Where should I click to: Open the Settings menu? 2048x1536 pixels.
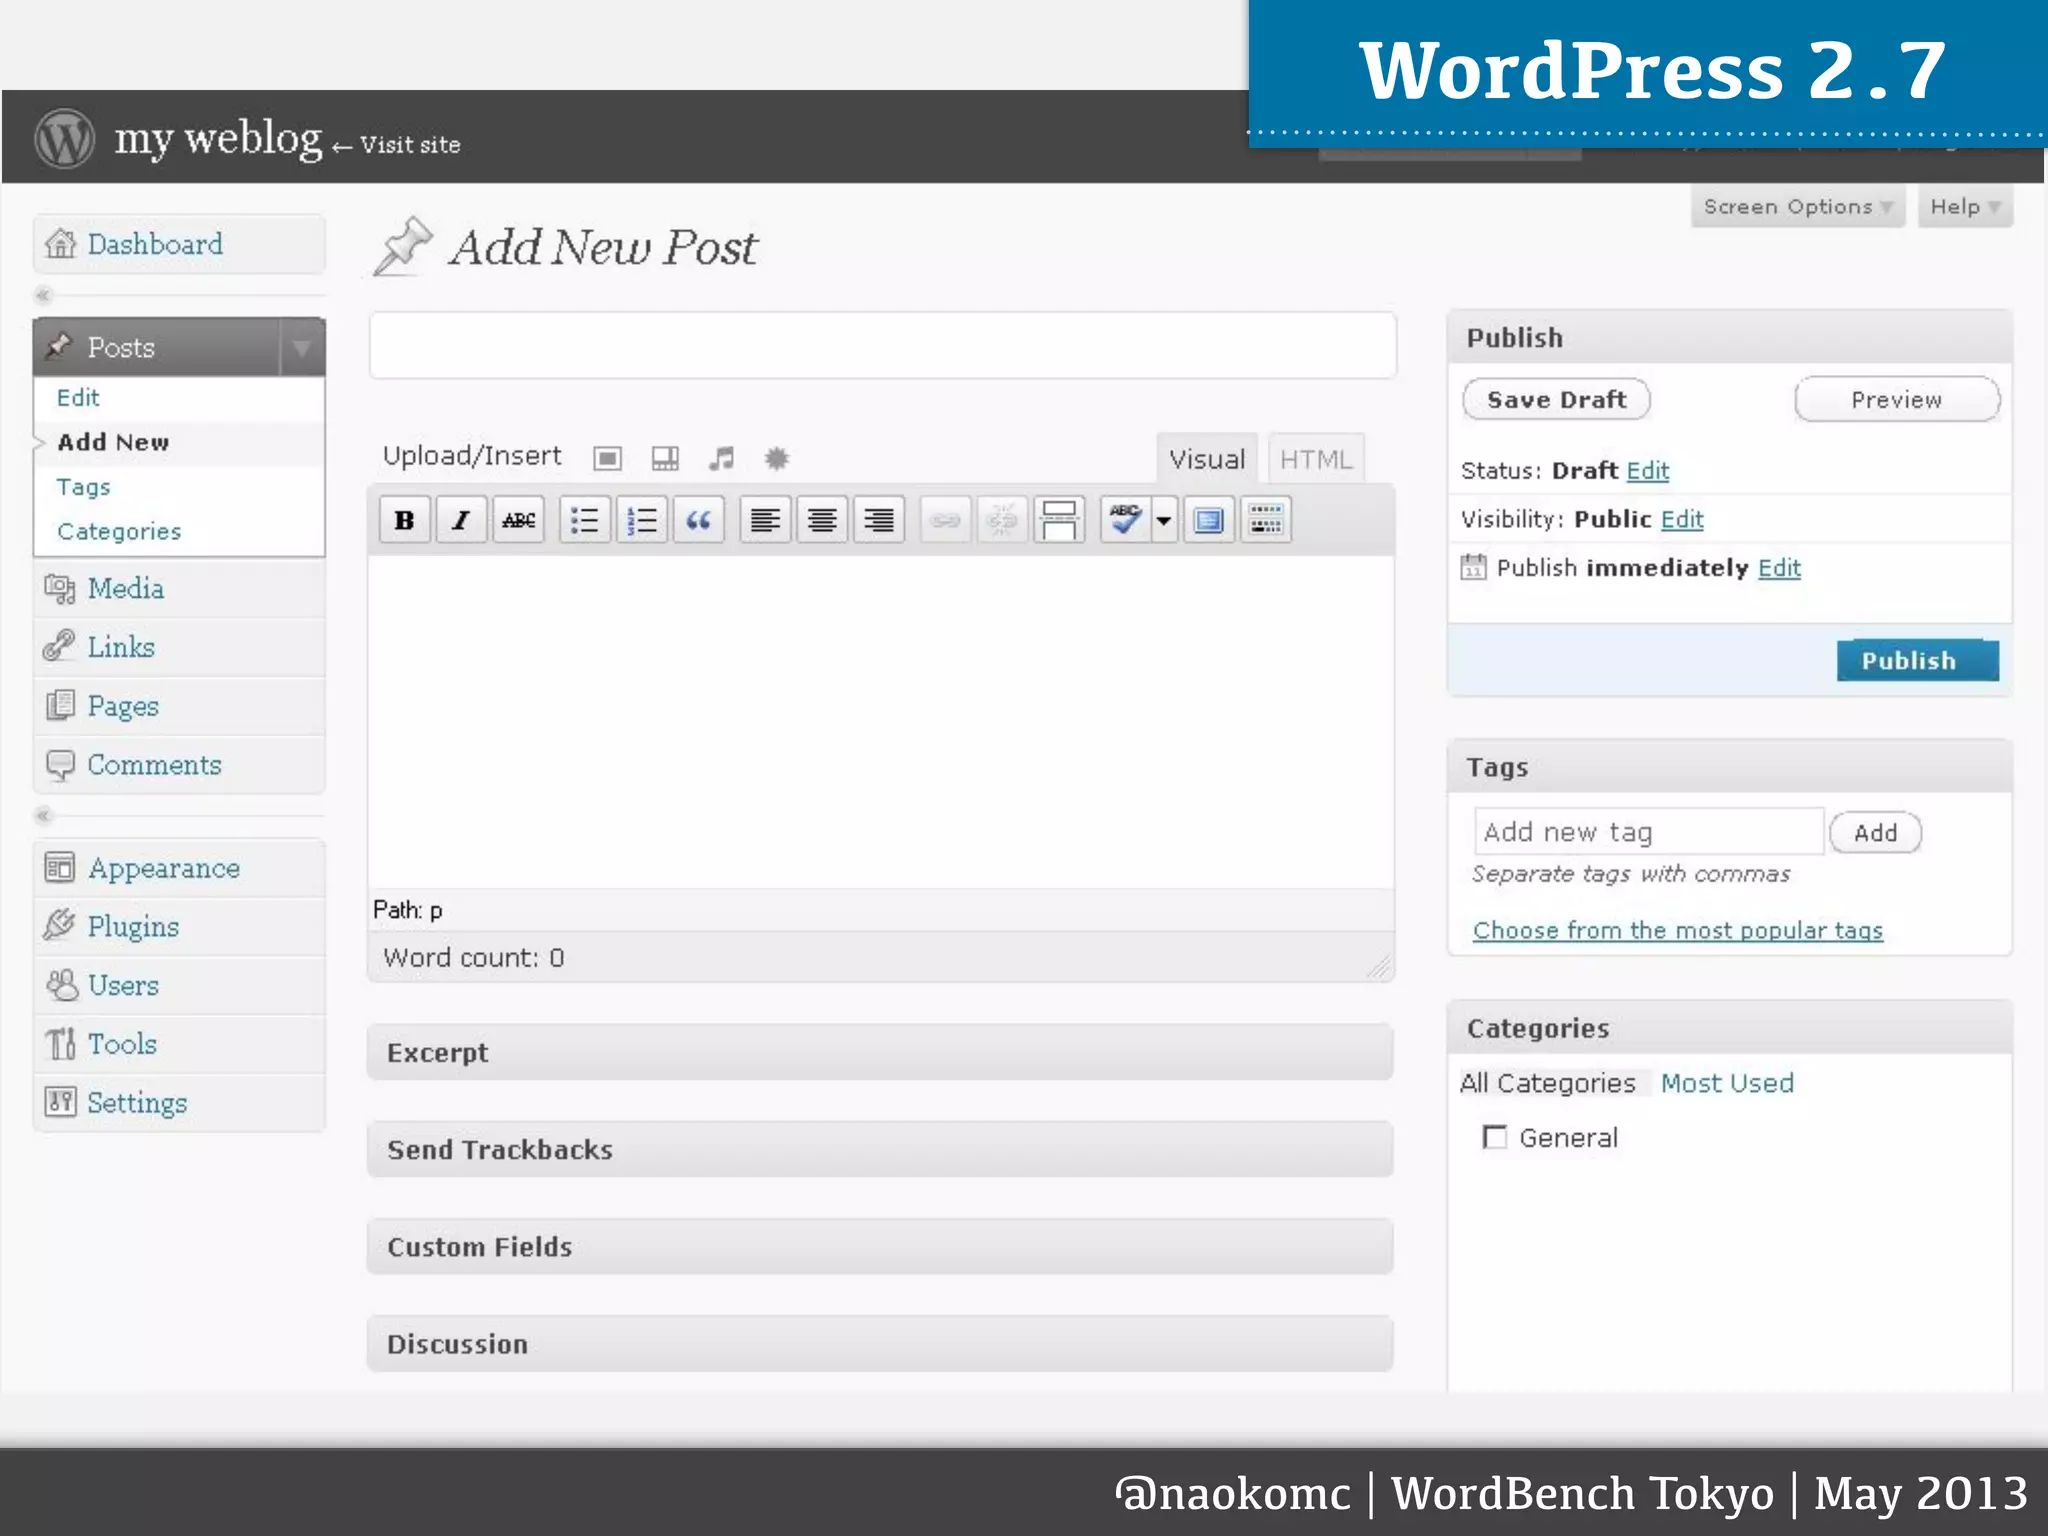tap(179, 1103)
